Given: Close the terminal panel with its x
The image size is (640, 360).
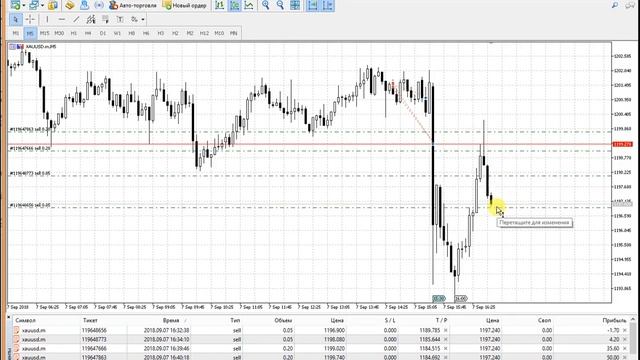Looking at the screenshot, I should [9, 317].
